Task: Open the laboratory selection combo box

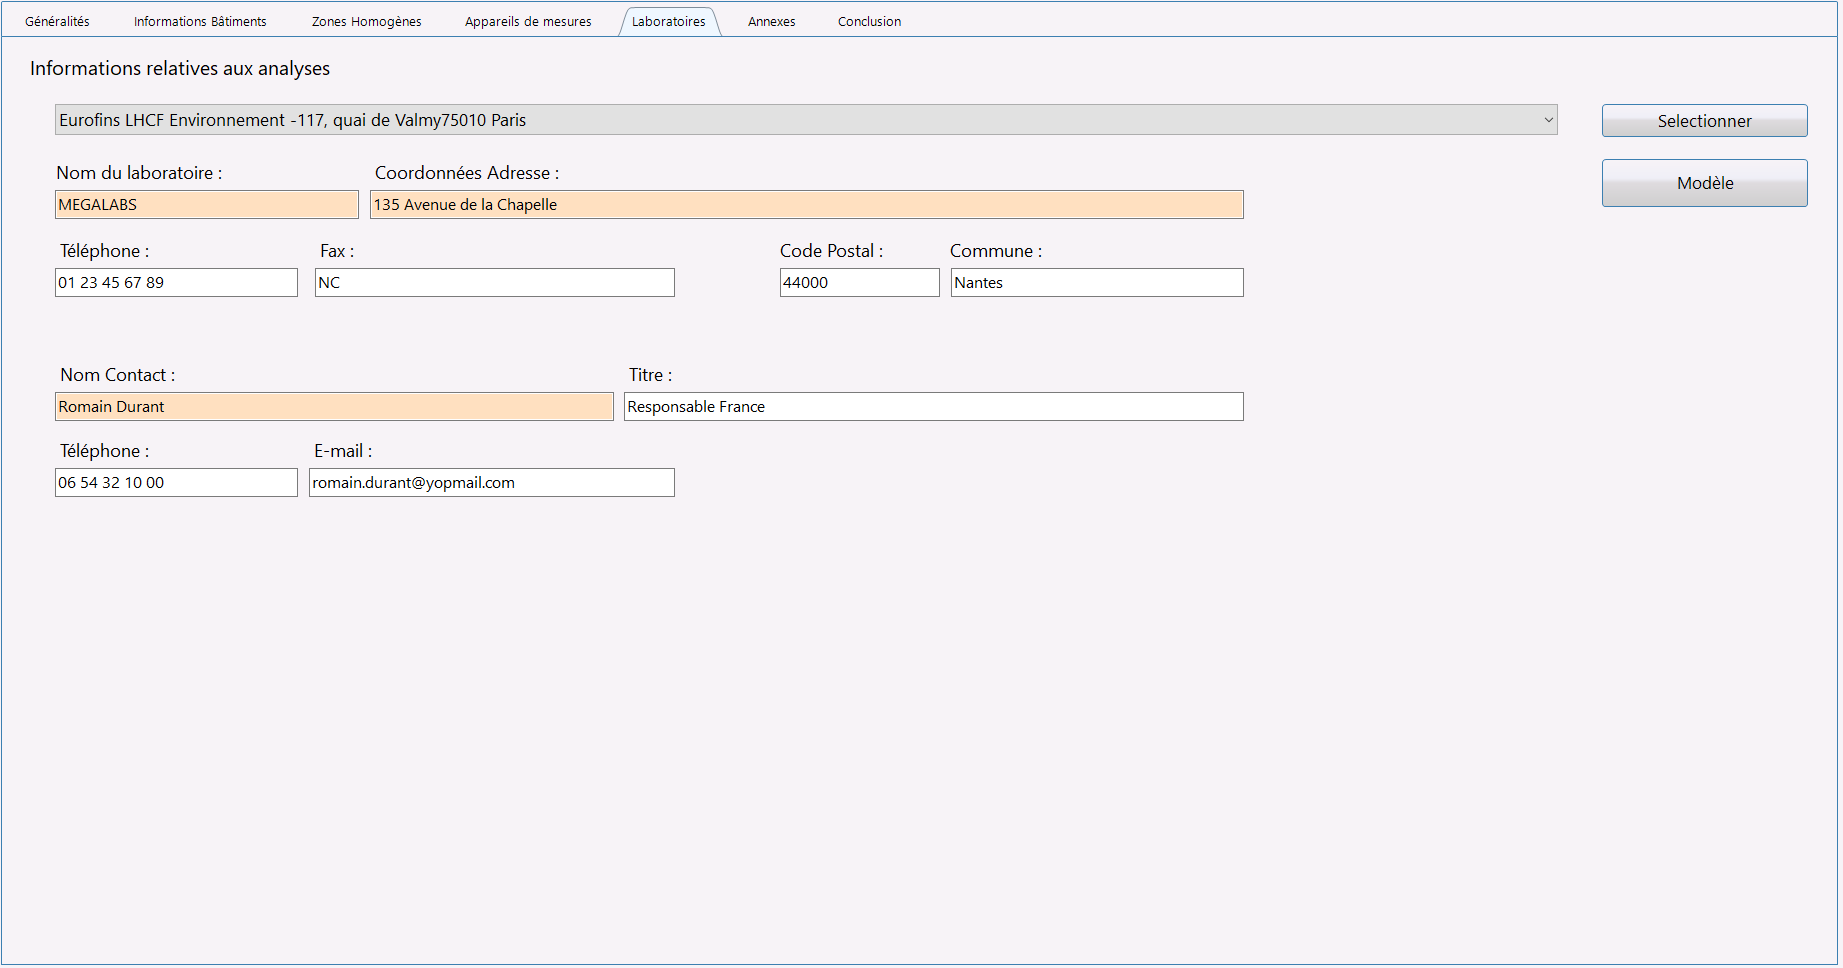Action: [x=806, y=120]
